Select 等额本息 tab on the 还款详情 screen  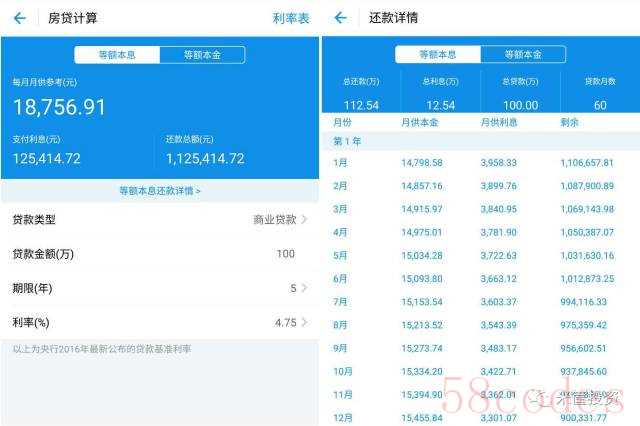click(438, 54)
